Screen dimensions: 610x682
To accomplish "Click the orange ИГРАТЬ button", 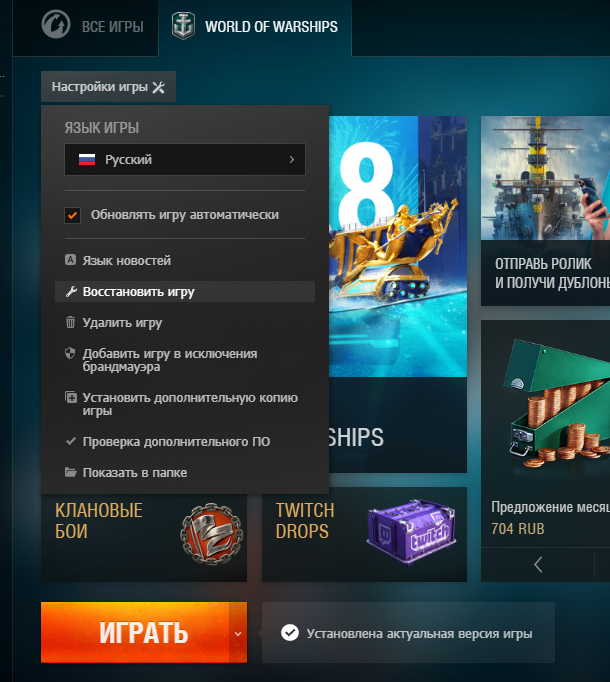I will point(135,632).
